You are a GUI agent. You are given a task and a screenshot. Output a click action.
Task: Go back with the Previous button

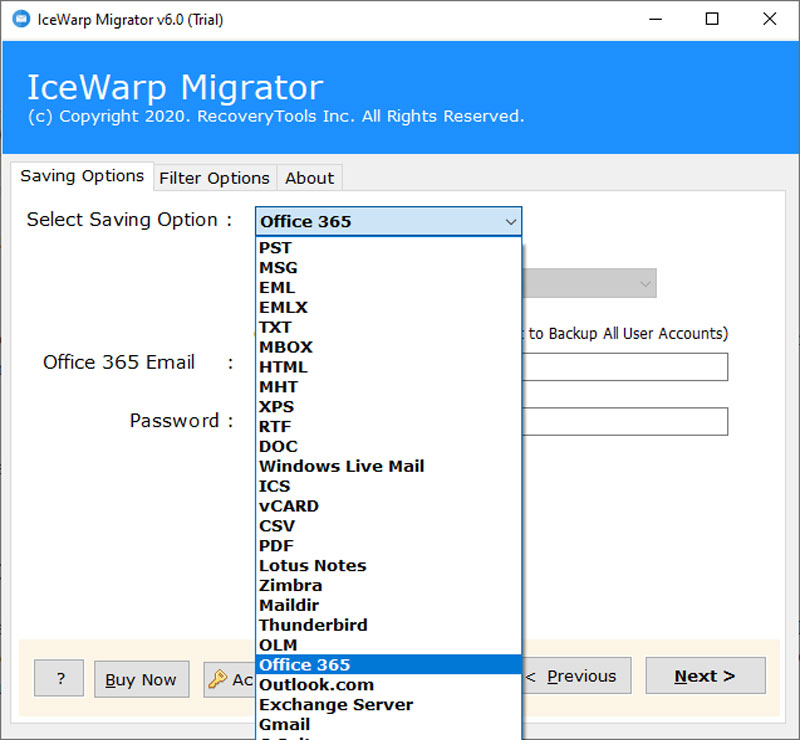tap(577, 676)
